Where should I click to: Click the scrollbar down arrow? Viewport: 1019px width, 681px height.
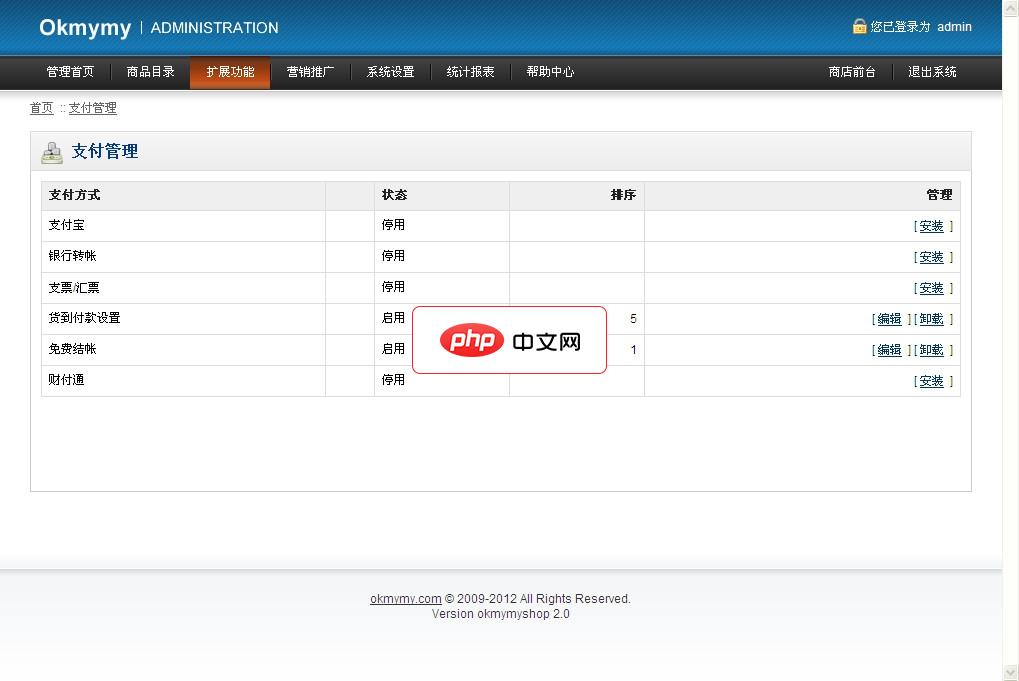point(1010,672)
